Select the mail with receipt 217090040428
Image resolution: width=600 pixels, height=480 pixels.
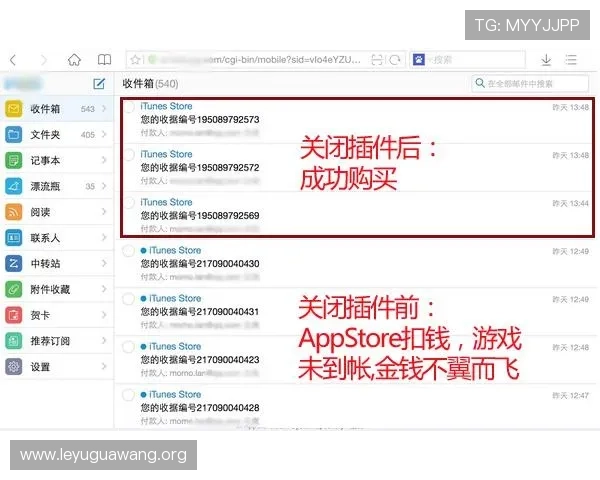tap(128, 395)
